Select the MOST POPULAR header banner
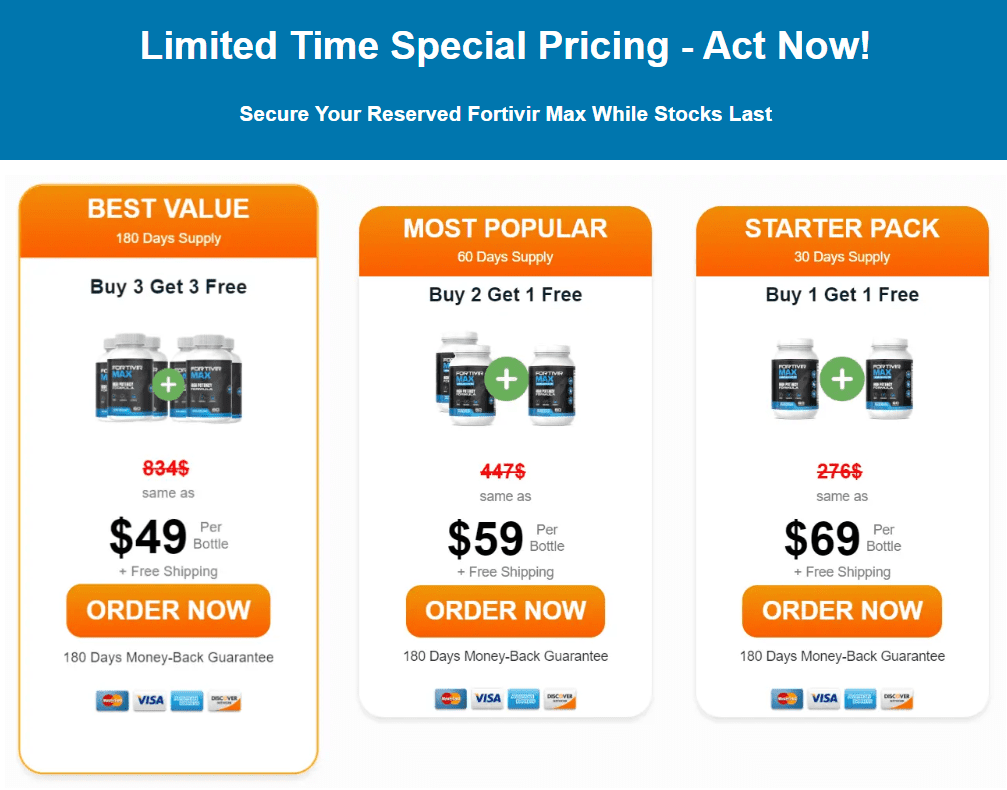 [x=505, y=241]
